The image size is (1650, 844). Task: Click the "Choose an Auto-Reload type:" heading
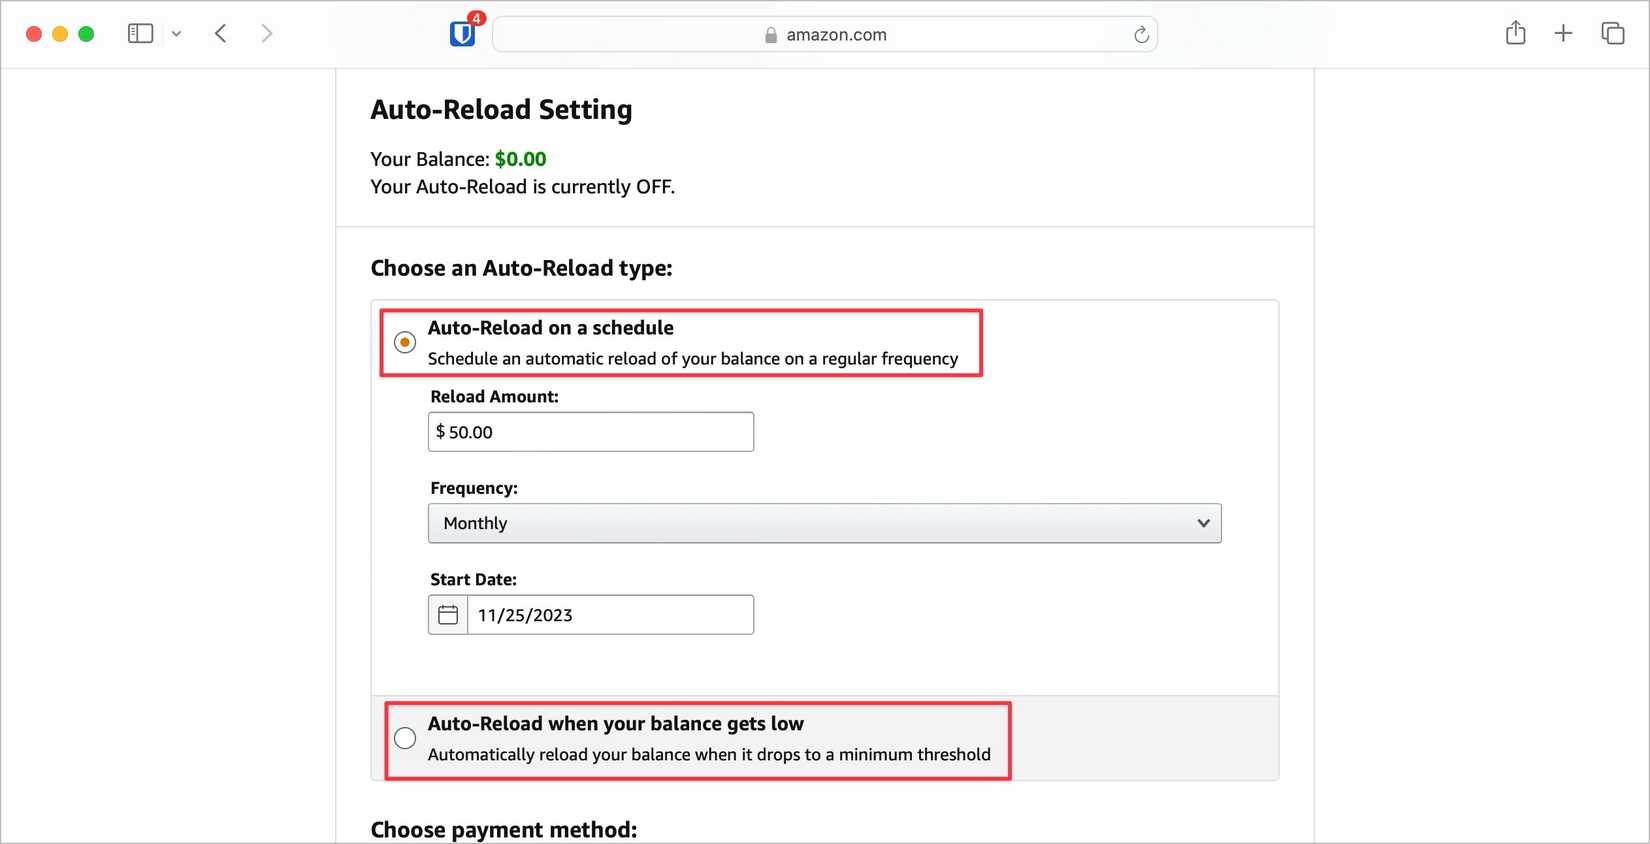pos(522,268)
